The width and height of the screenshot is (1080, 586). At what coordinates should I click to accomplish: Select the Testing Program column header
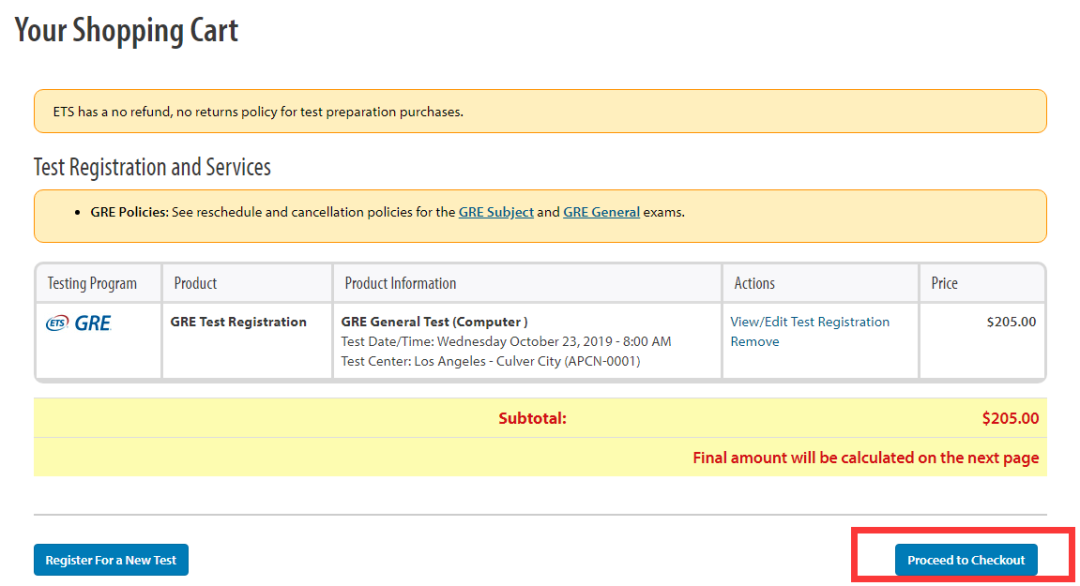pyautogui.click(x=92, y=283)
